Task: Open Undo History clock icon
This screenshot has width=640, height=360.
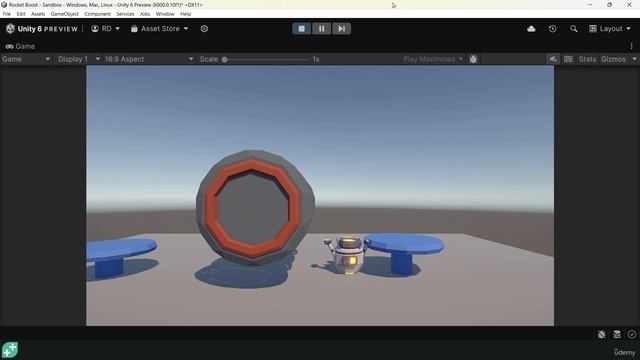Action: [x=552, y=29]
